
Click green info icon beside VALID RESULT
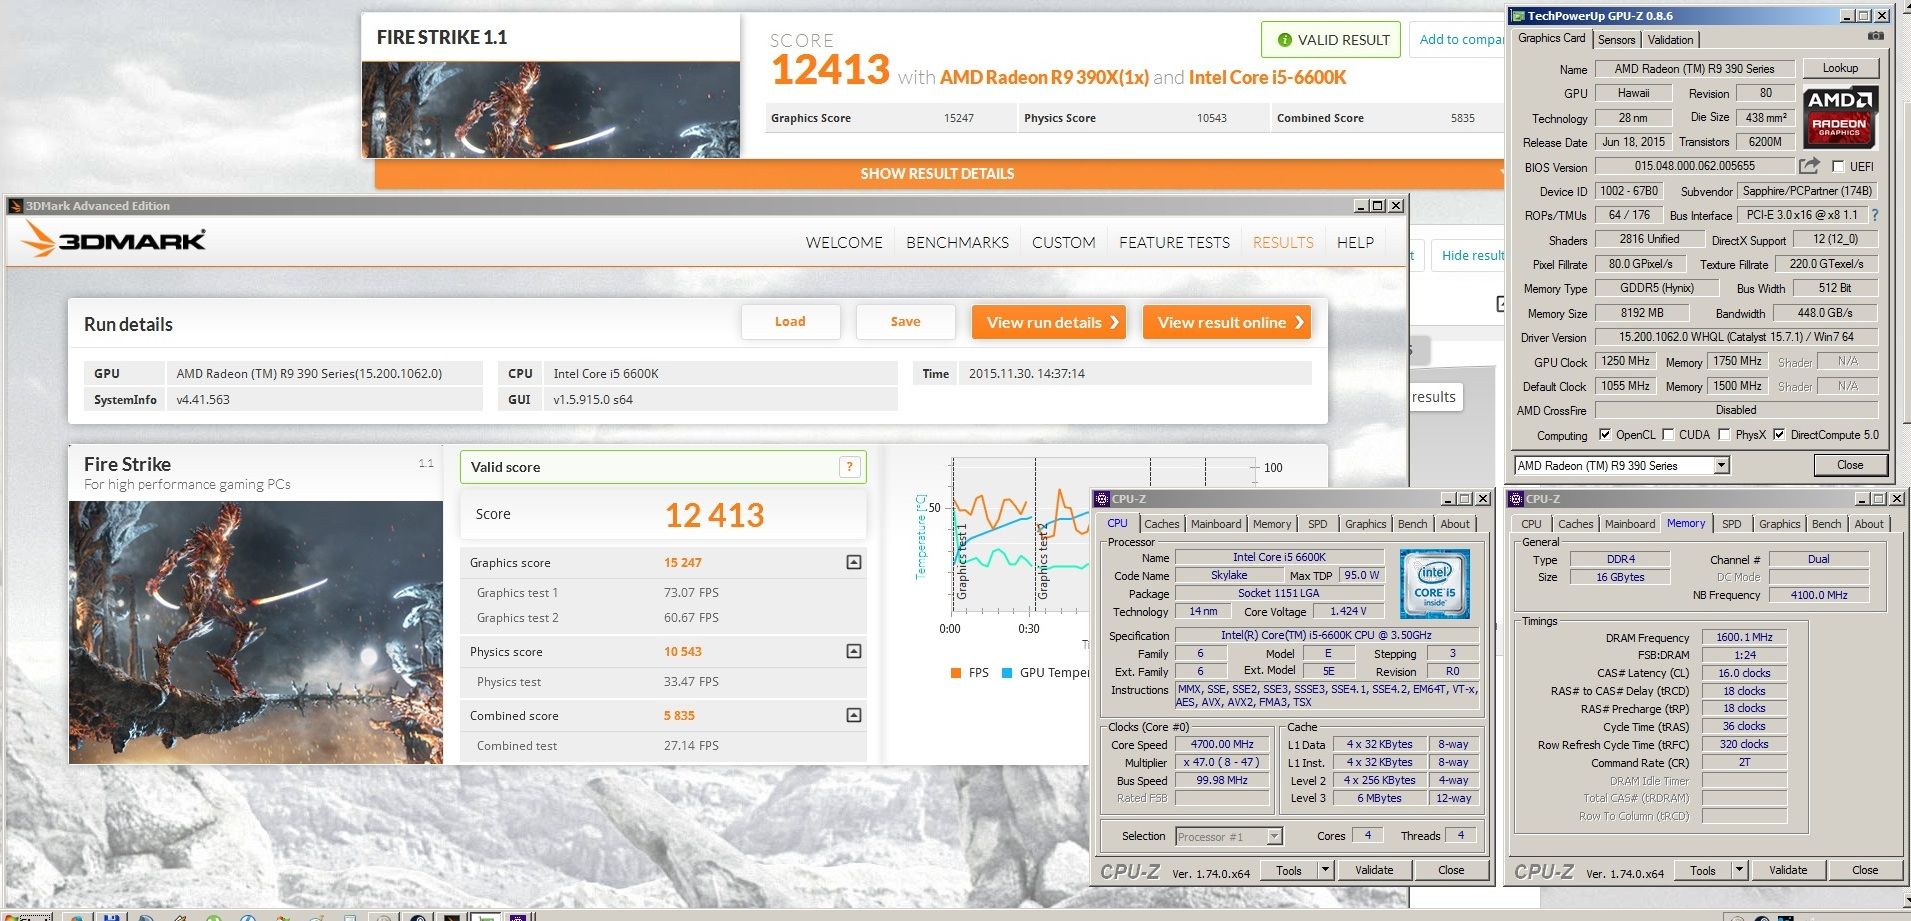(1284, 40)
